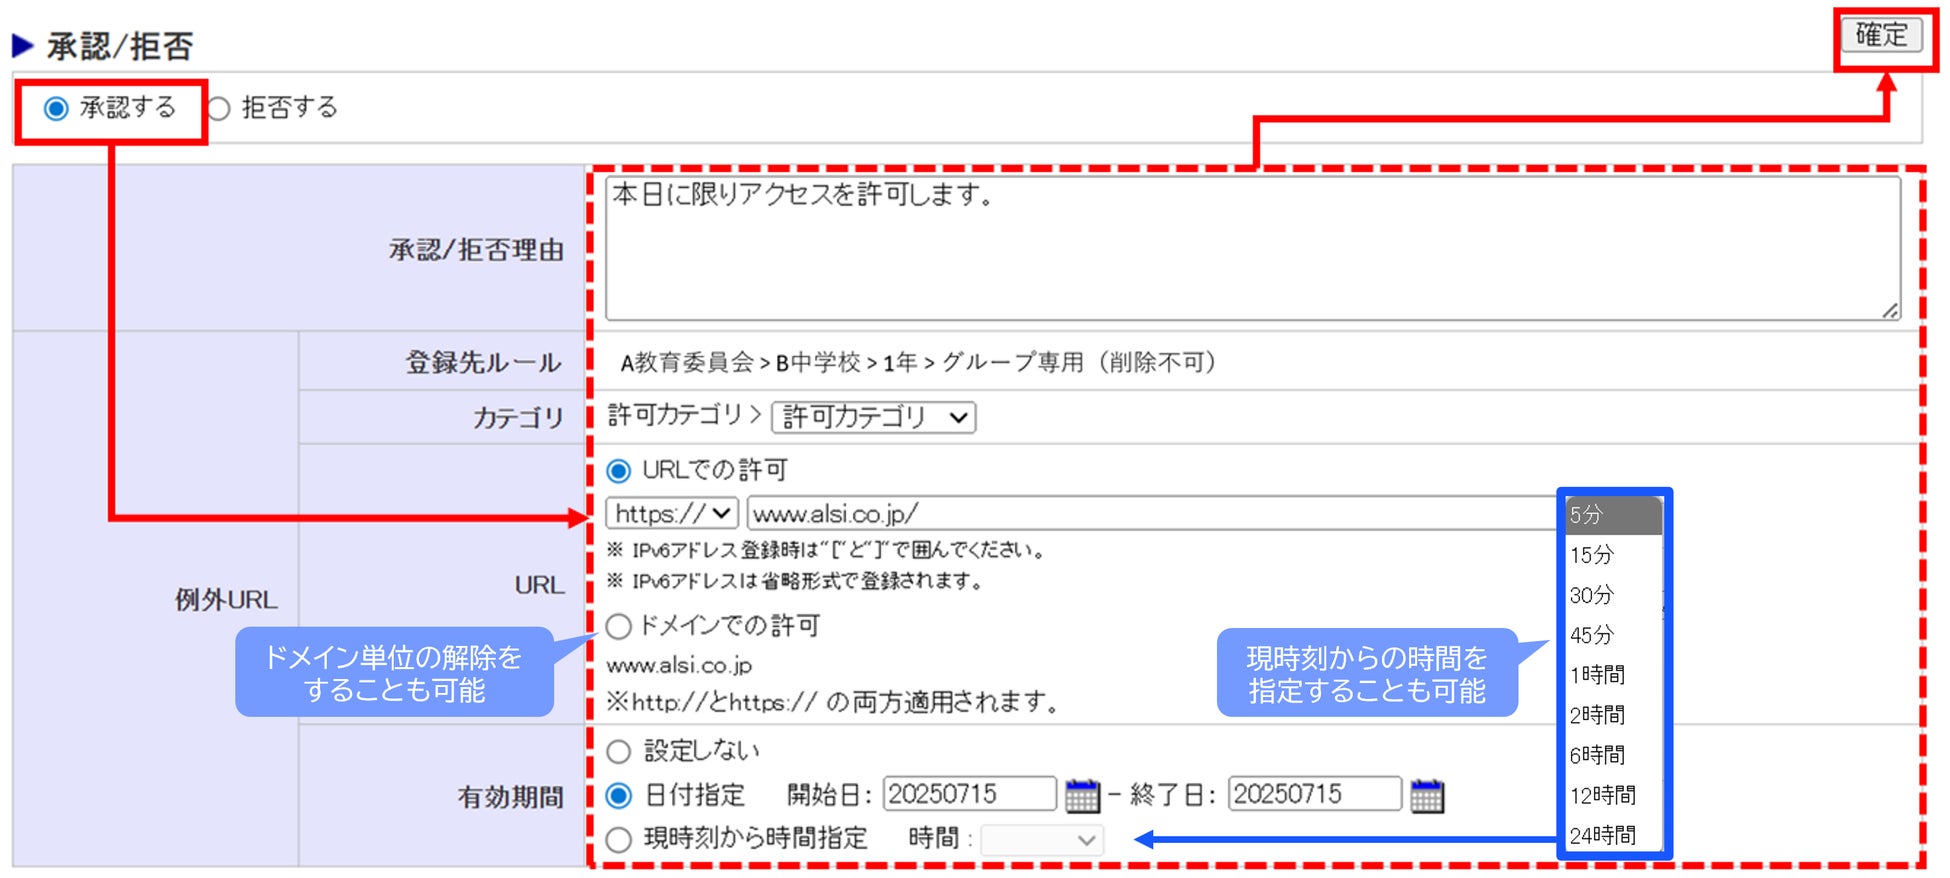Click the 開始日 date field
The height and width of the screenshot is (878, 1950).
click(969, 794)
